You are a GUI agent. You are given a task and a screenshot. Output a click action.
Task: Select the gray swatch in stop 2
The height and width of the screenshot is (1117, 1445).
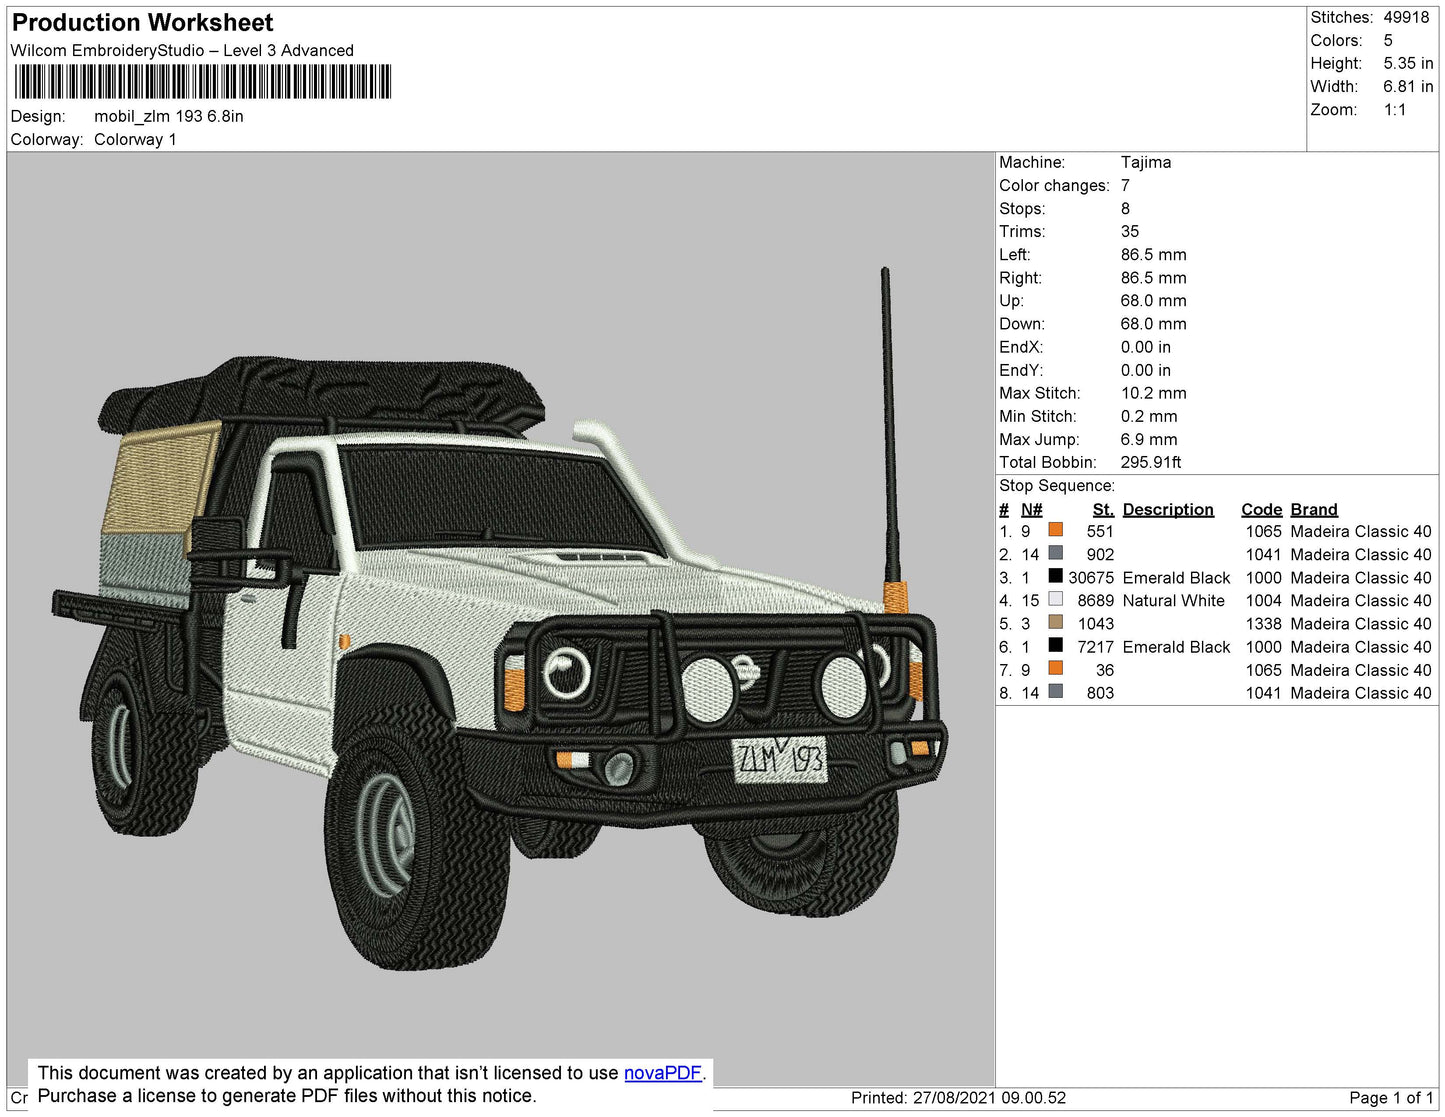click(1055, 553)
